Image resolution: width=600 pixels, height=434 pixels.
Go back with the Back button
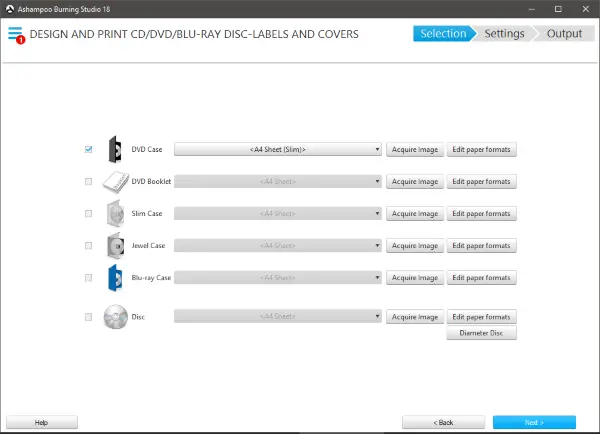tap(443, 423)
